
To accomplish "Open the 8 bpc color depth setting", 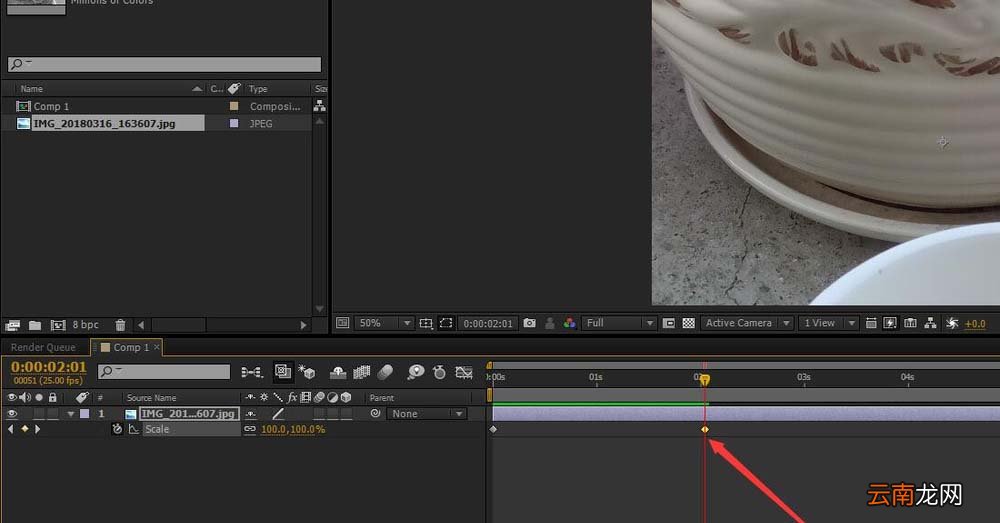I will [85, 325].
